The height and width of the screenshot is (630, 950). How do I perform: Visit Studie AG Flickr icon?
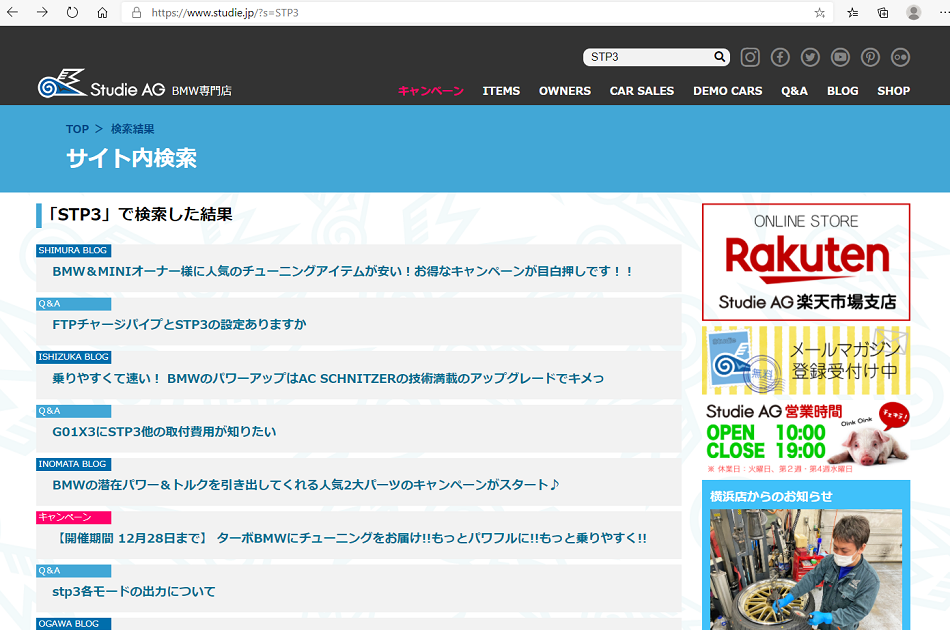(x=900, y=57)
